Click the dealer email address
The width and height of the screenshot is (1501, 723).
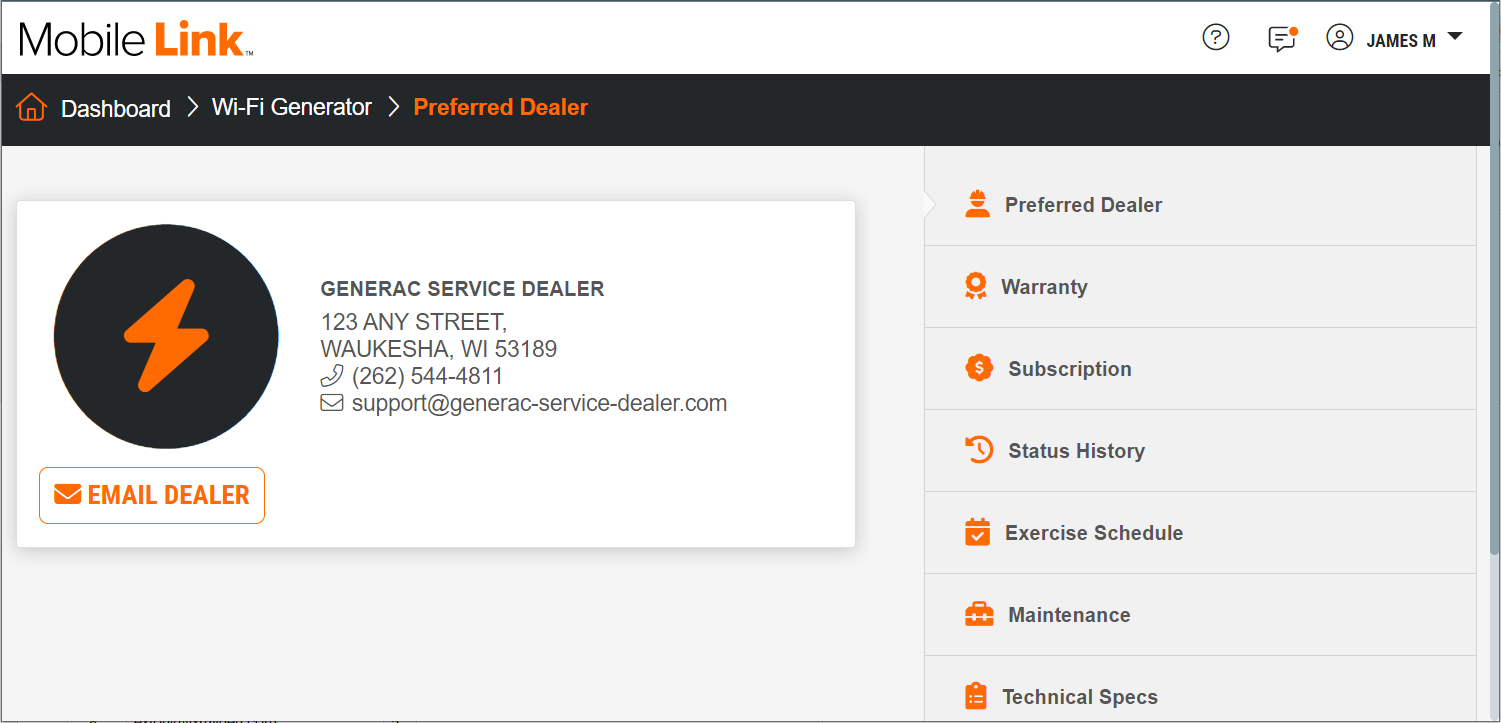point(539,403)
